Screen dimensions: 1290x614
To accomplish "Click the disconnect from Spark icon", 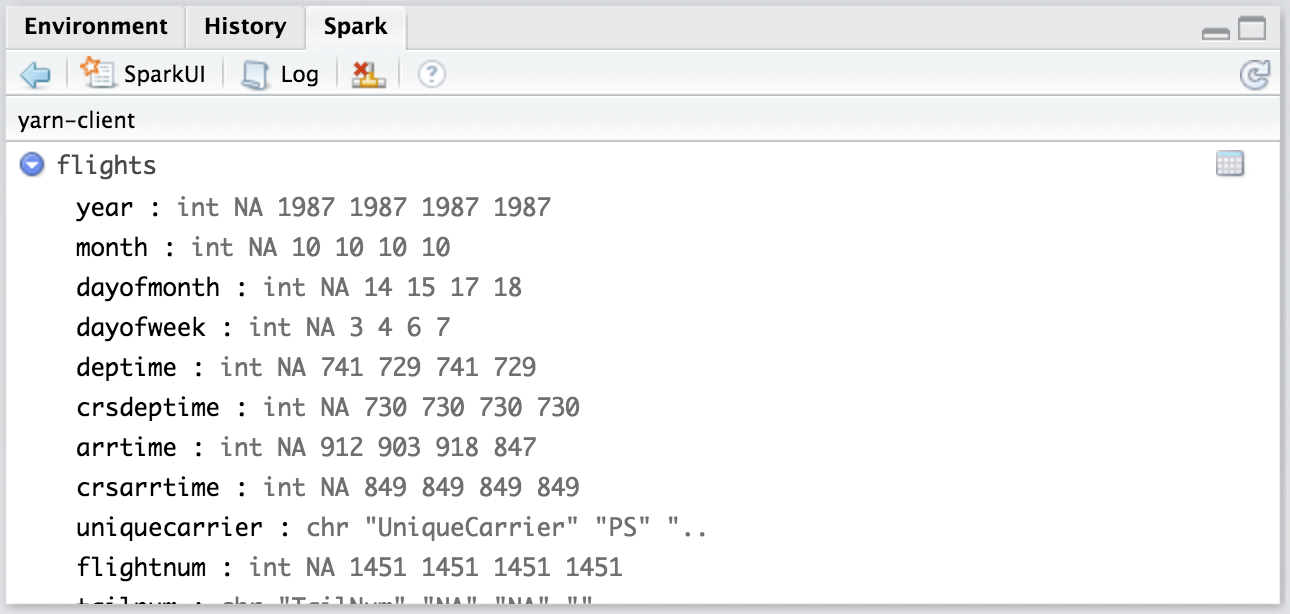I will (x=368, y=75).
